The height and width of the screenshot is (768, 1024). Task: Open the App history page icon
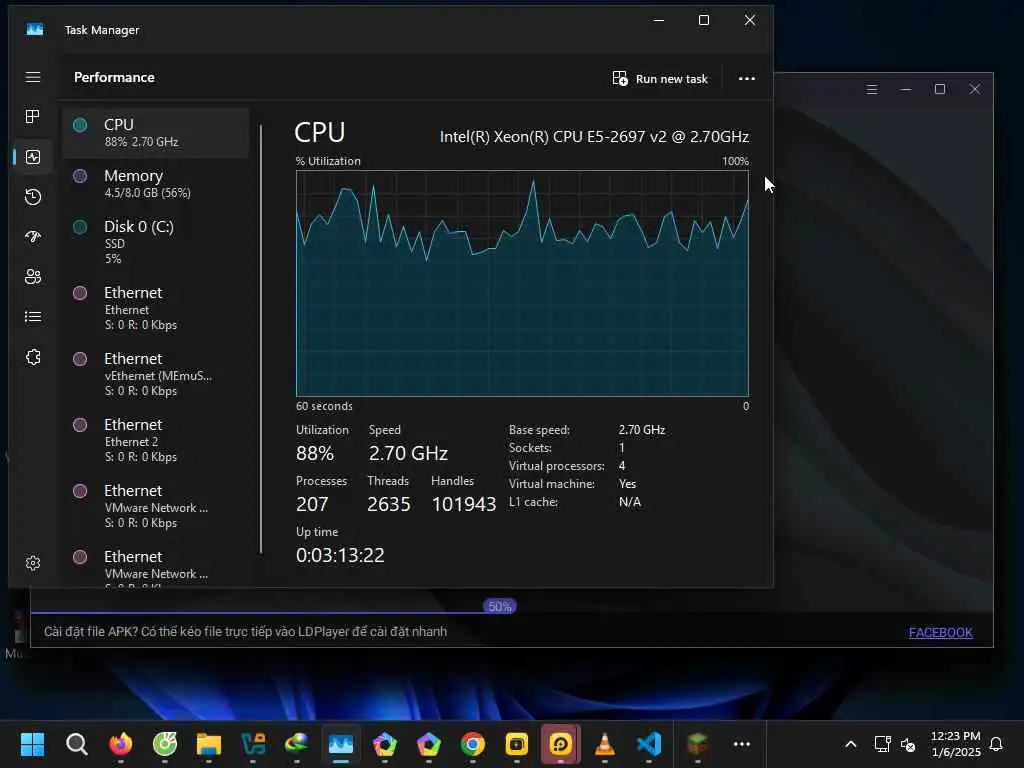coord(33,197)
